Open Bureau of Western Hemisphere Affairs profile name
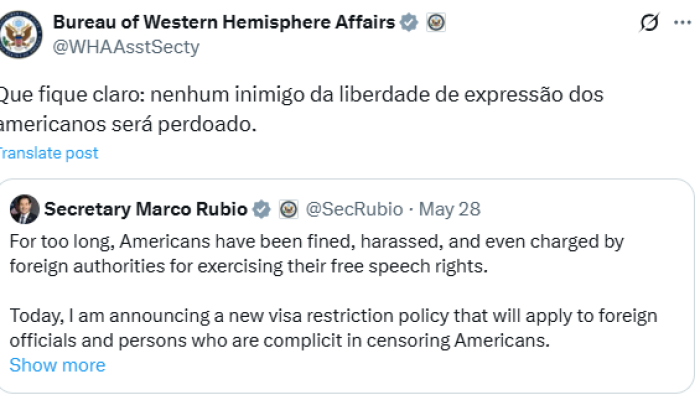 [x=223, y=23]
